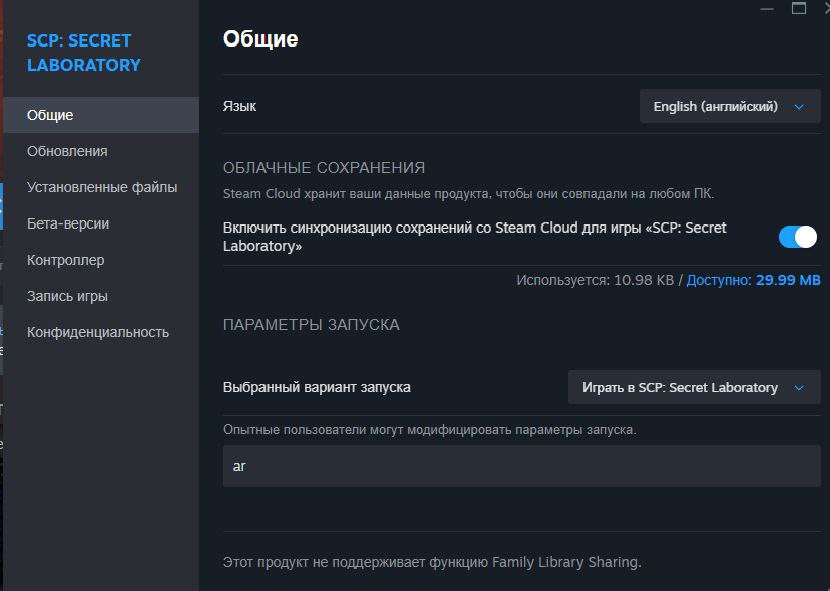830x591 pixels.
Task: Click the Steam Cloud sync label text
Action: click(x=475, y=237)
